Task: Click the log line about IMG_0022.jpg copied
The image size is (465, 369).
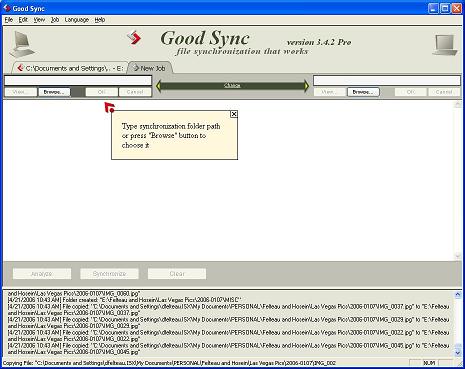Action: 228,336
